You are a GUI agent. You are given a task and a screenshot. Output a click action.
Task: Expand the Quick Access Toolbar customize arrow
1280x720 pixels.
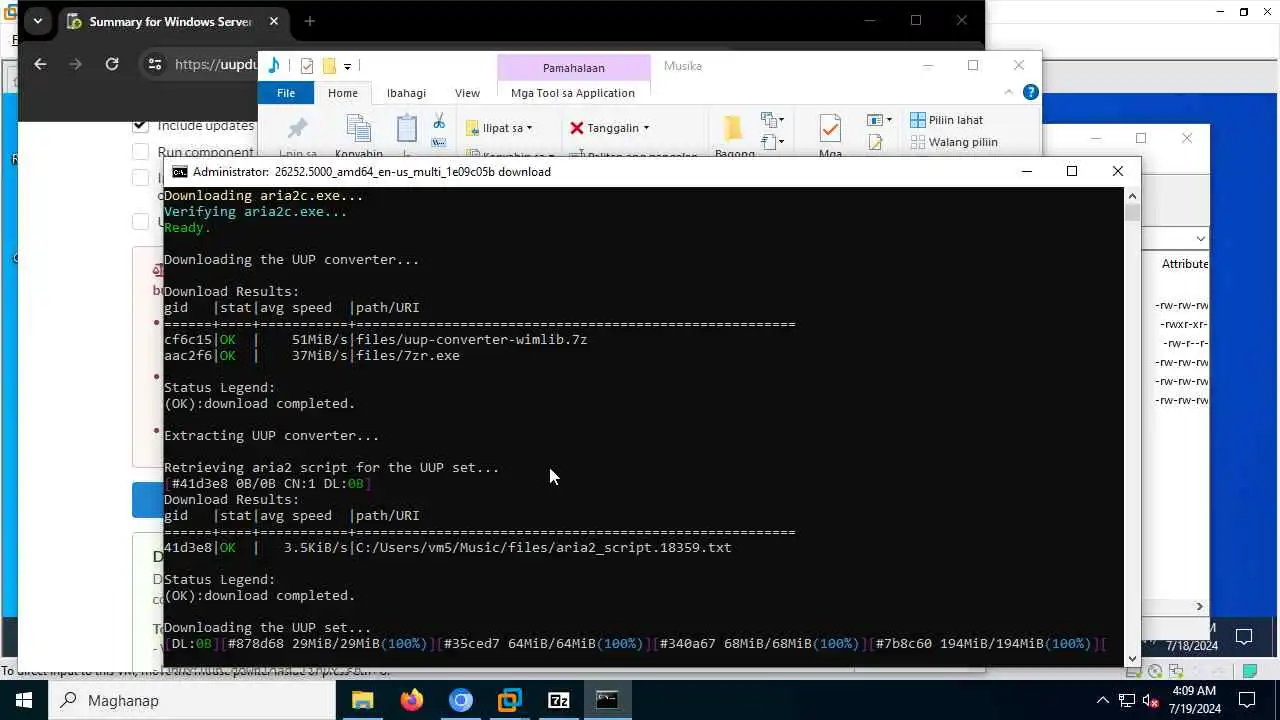click(x=347, y=66)
